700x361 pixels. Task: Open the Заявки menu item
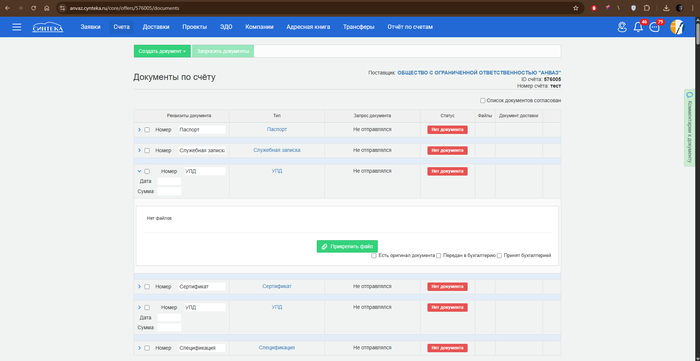(x=90, y=27)
